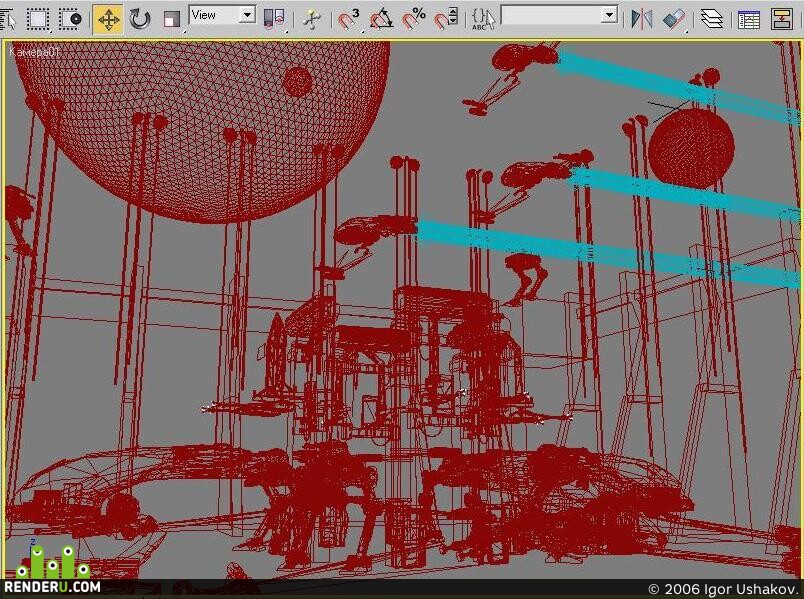Image resolution: width=804 pixels, height=599 pixels.
Task: Toggle Percent Snap magnet
Action: point(414,19)
